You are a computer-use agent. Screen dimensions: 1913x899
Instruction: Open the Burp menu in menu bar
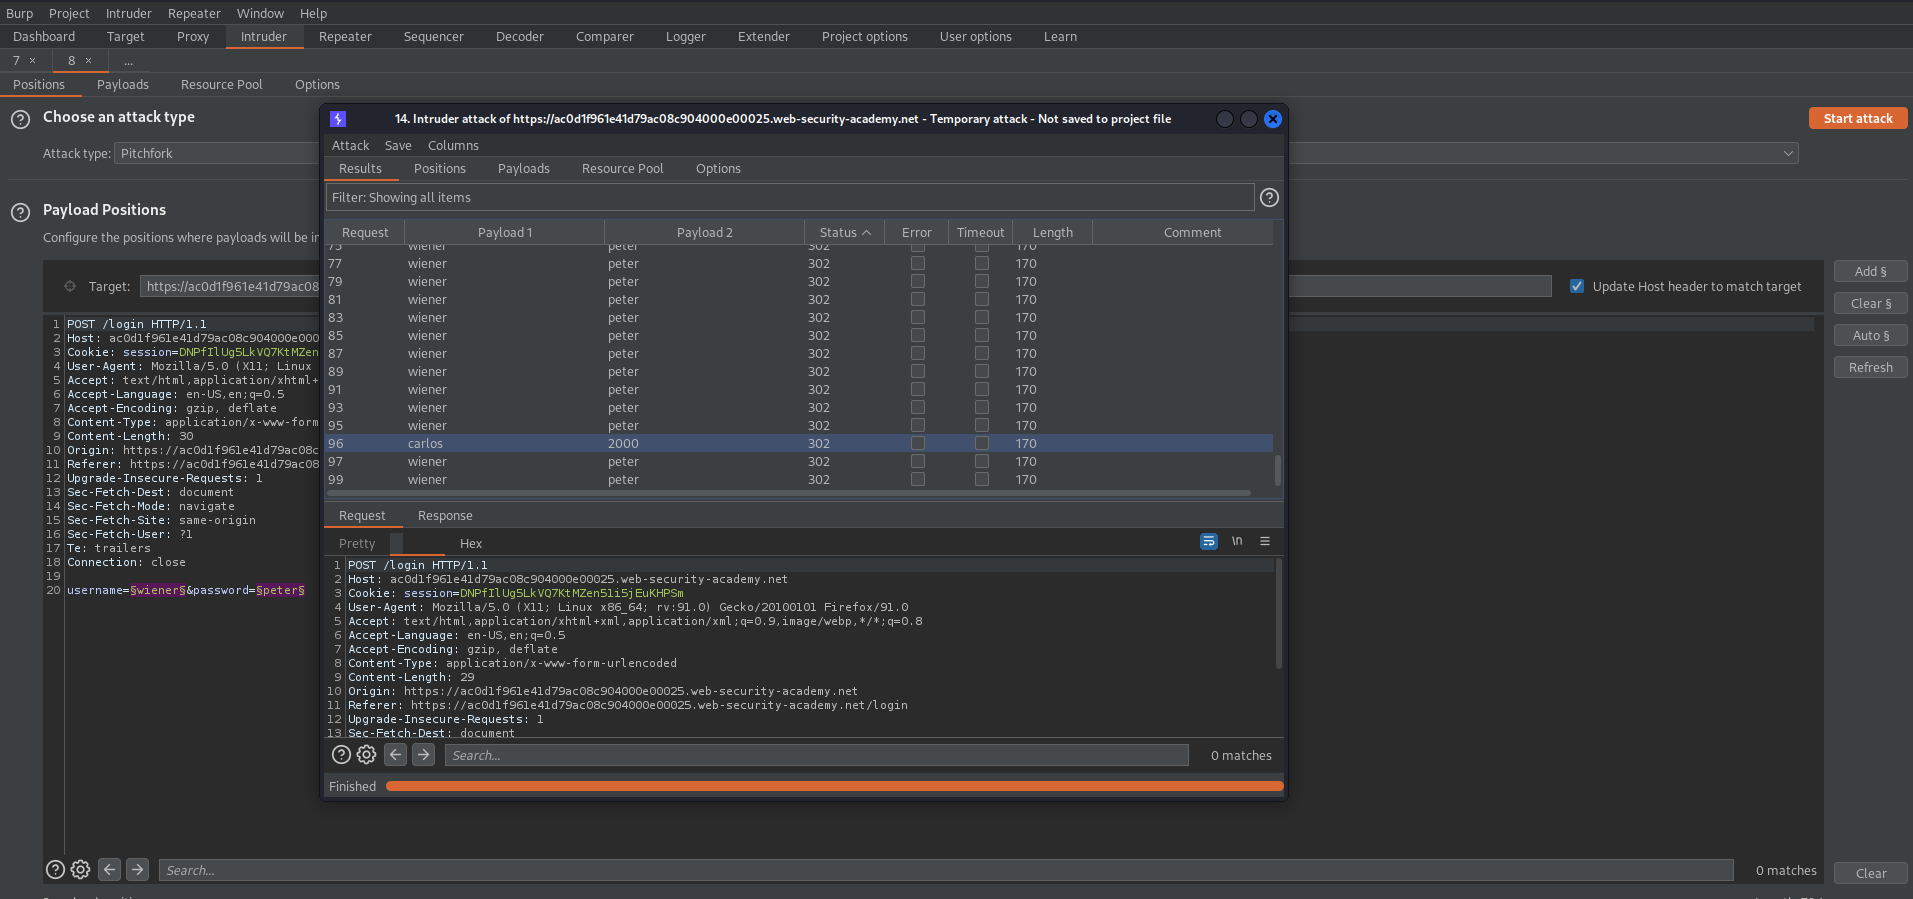19,13
